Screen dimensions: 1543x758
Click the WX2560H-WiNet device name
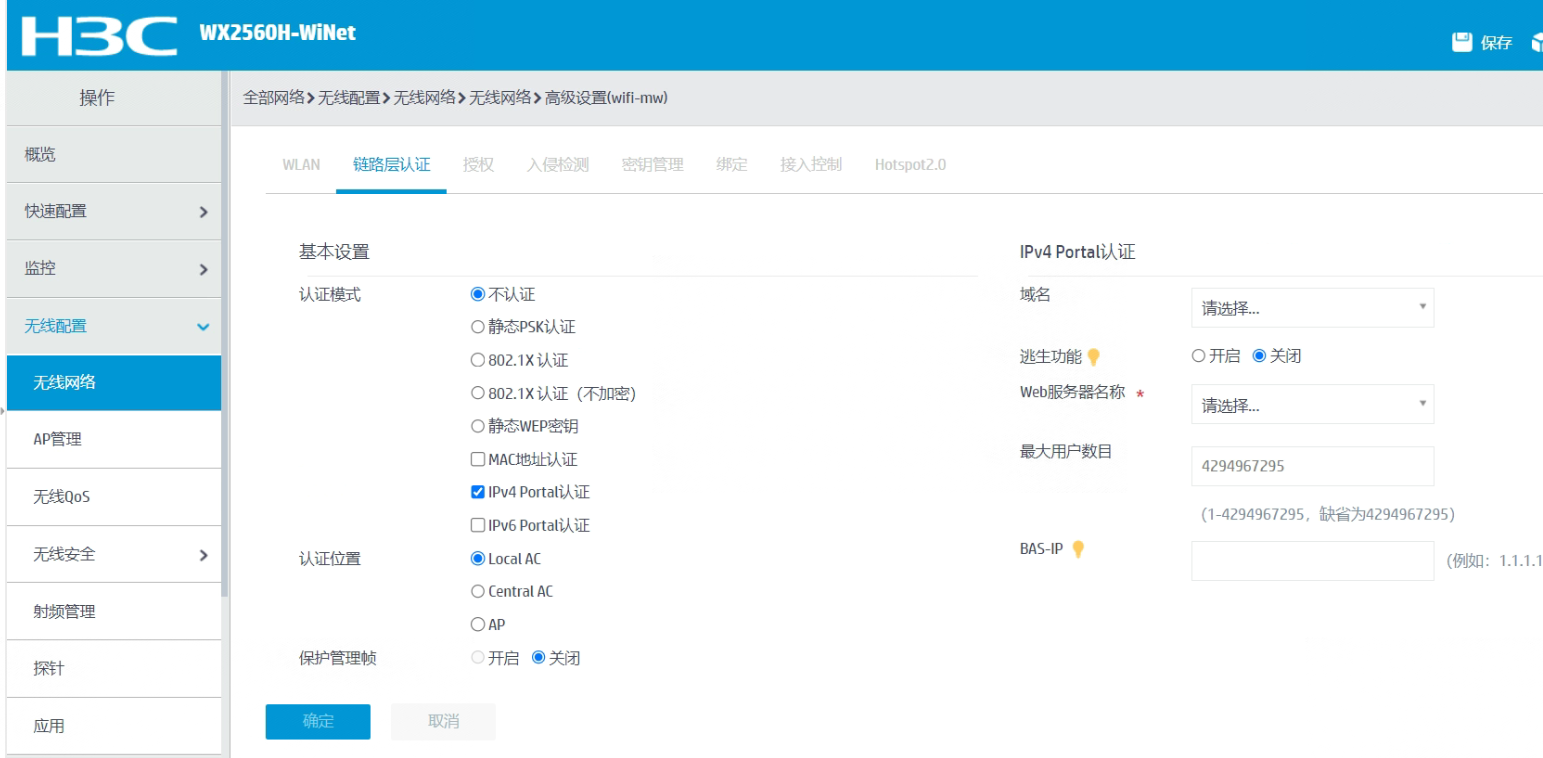[x=277, y=32]
